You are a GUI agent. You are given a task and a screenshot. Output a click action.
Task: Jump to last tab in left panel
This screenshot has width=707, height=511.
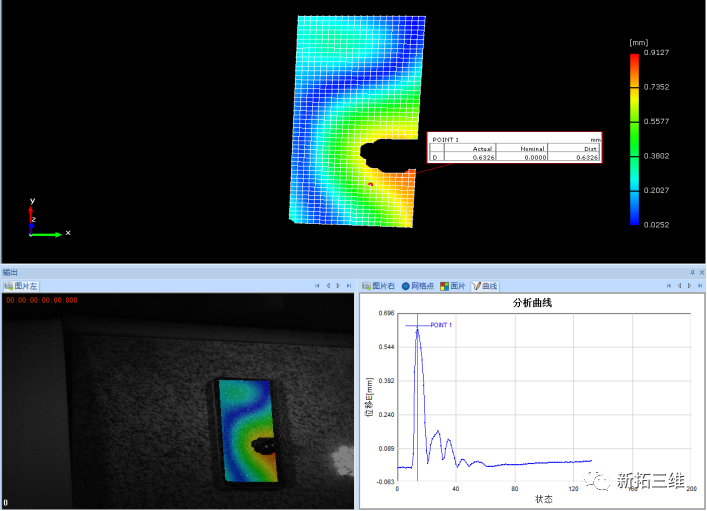(x=349, y=285)
